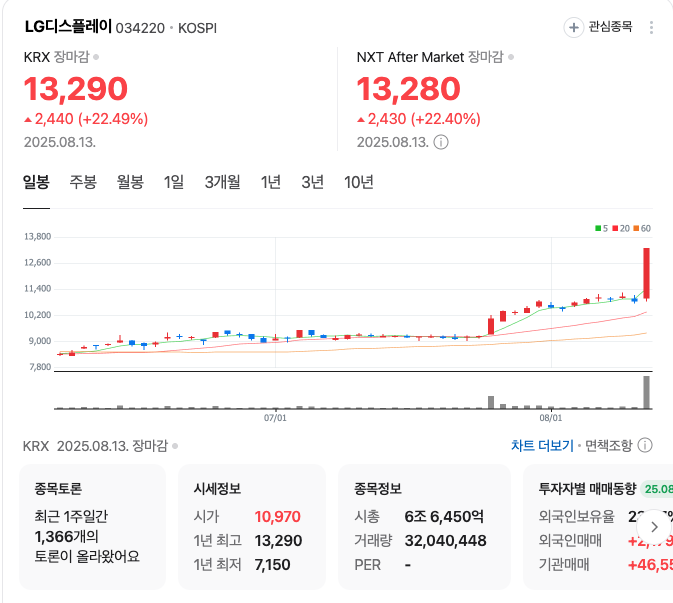The image size is (673, 603).
Task: Click info icon beside 면책조항
Action: click(645, 445)
